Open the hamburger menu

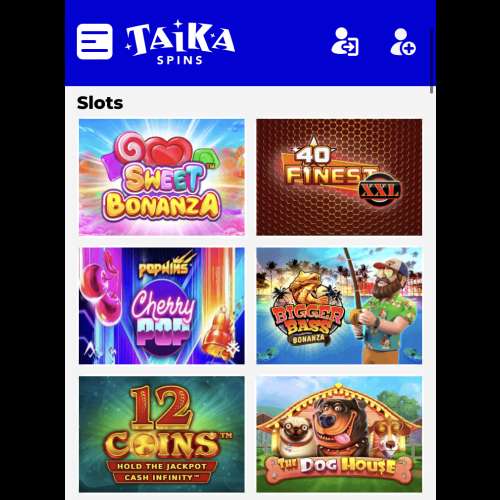[95, 42]
